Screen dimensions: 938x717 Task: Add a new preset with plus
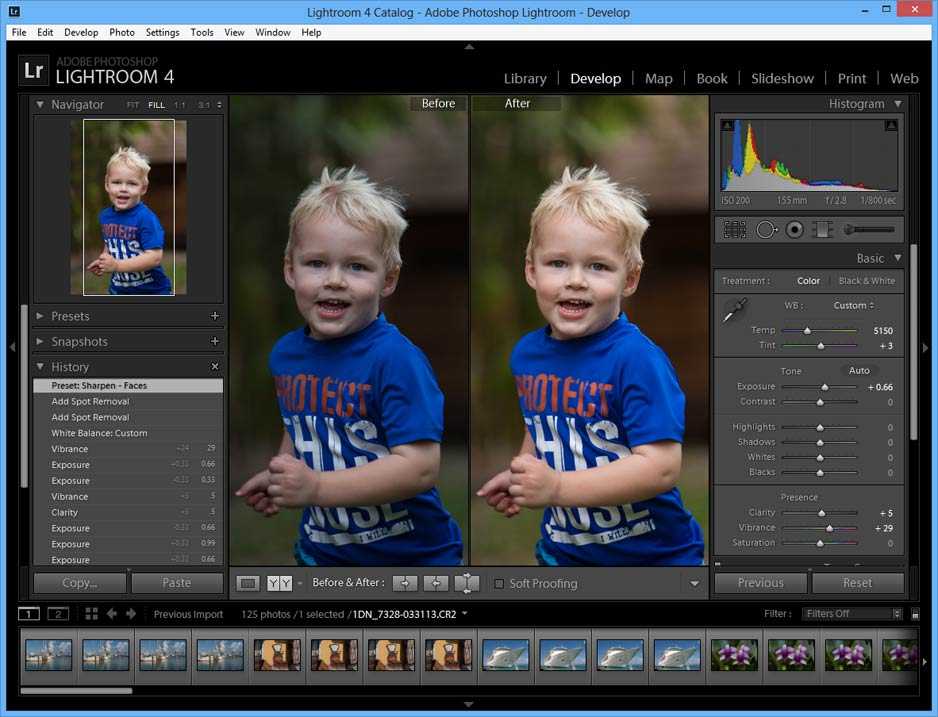215,316
